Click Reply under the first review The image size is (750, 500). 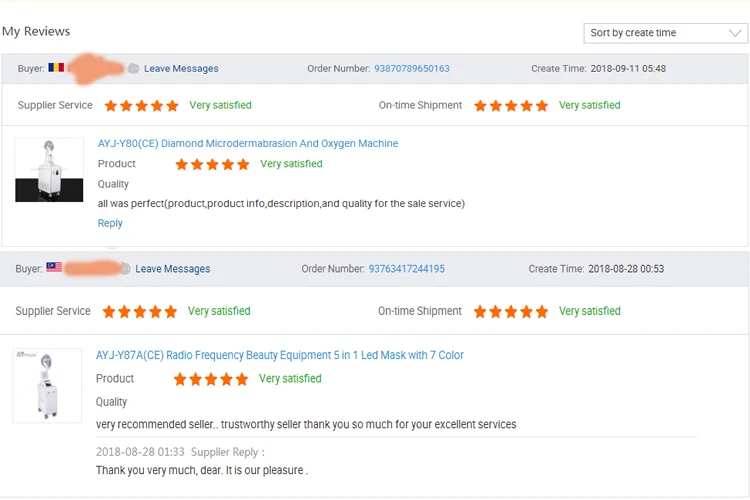point(110,223)
